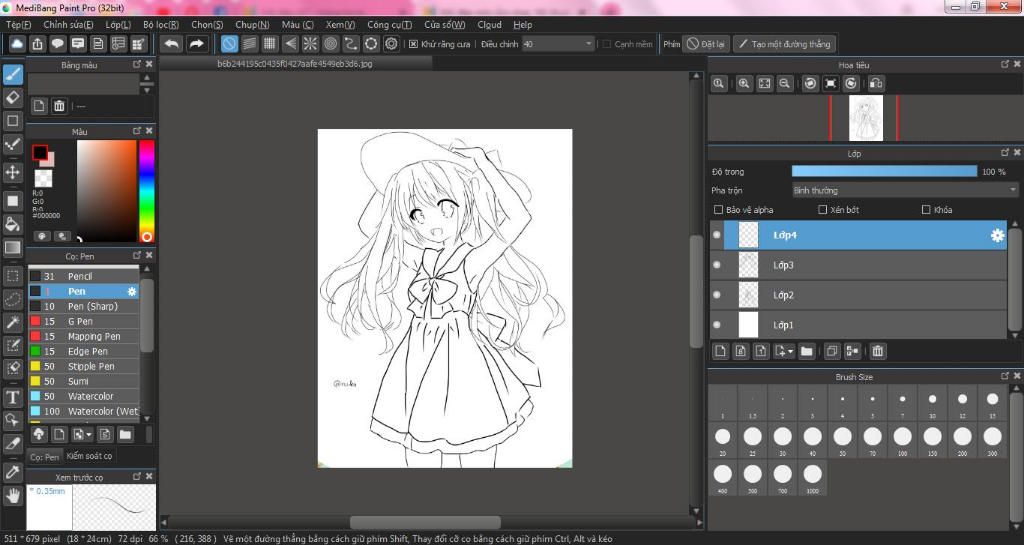The width and height of the screenshot is (1024, 545).
Task: Hide layer Lớp1 visibility dot
Action: 717,325
